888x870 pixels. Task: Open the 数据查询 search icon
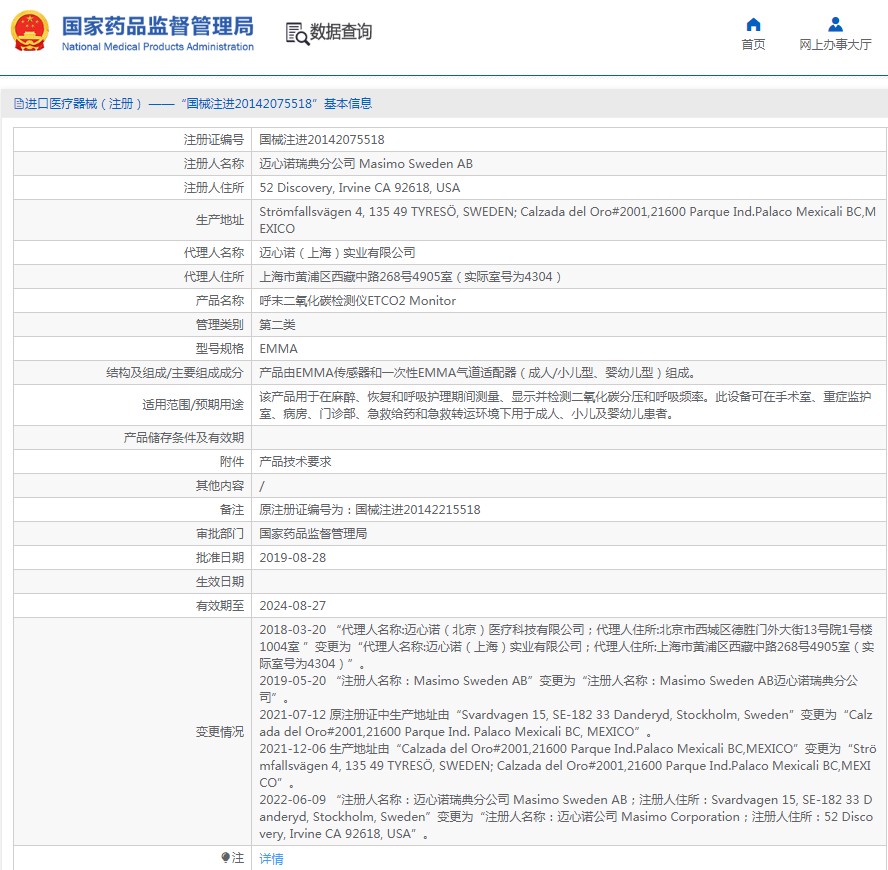tap(297, 33)
